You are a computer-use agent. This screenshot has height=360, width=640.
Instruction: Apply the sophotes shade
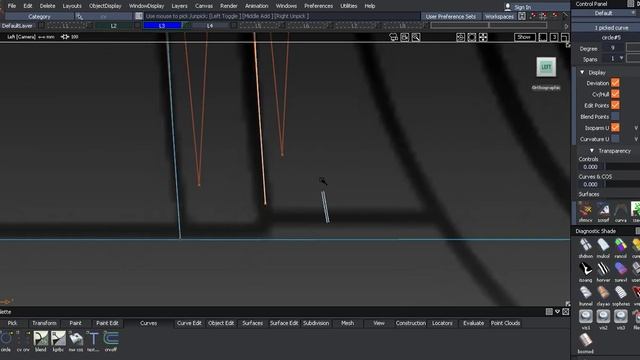point(620,293)
